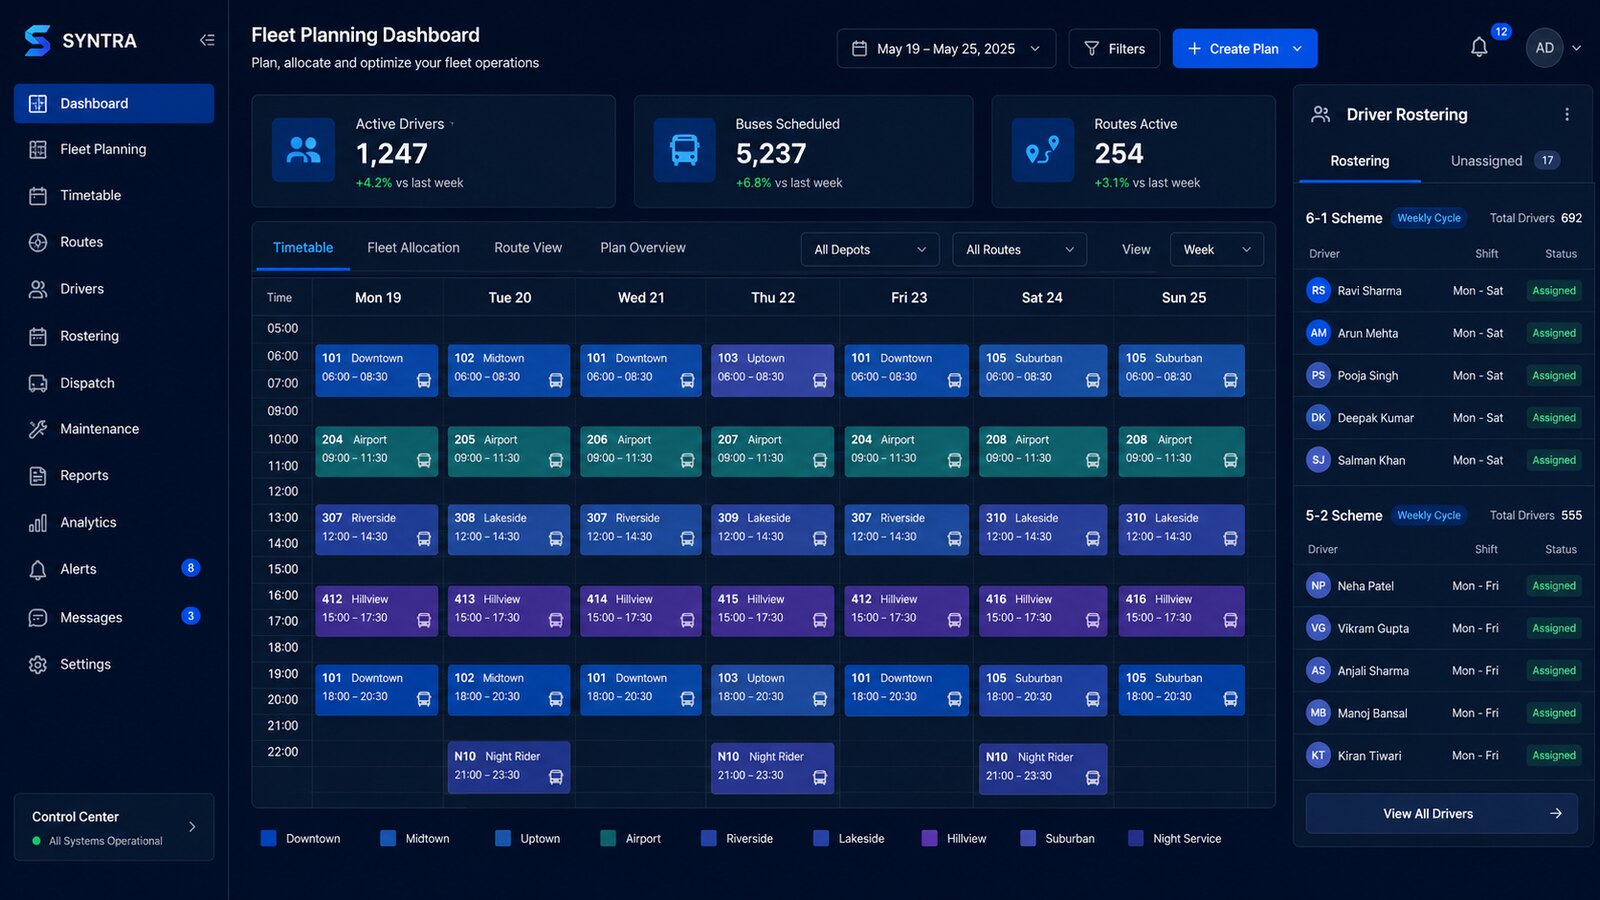The image size is (1600, 900).
Task: Expand the Create Plan dropdown arrow
Action: coord(1298,48)
